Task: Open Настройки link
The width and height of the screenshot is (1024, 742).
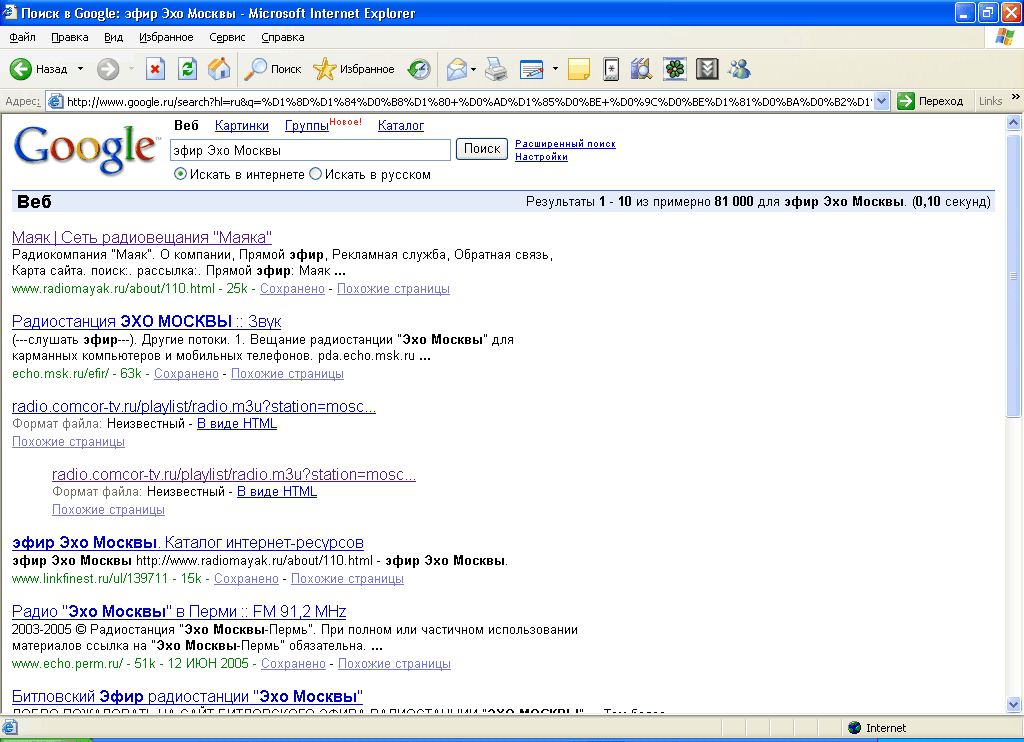Action: tap(541, 157)
